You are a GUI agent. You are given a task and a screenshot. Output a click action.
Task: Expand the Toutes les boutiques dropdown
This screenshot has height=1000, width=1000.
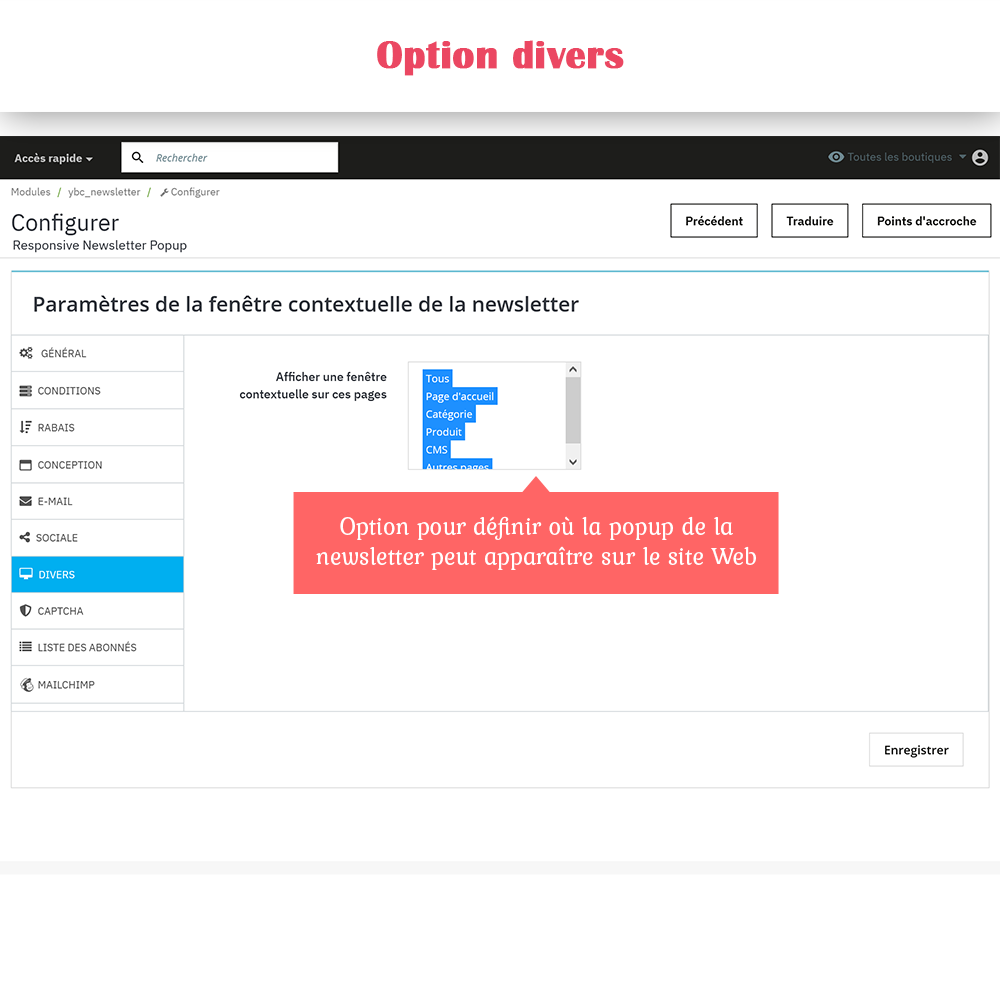pyautogui.click(x=961, y=157)
